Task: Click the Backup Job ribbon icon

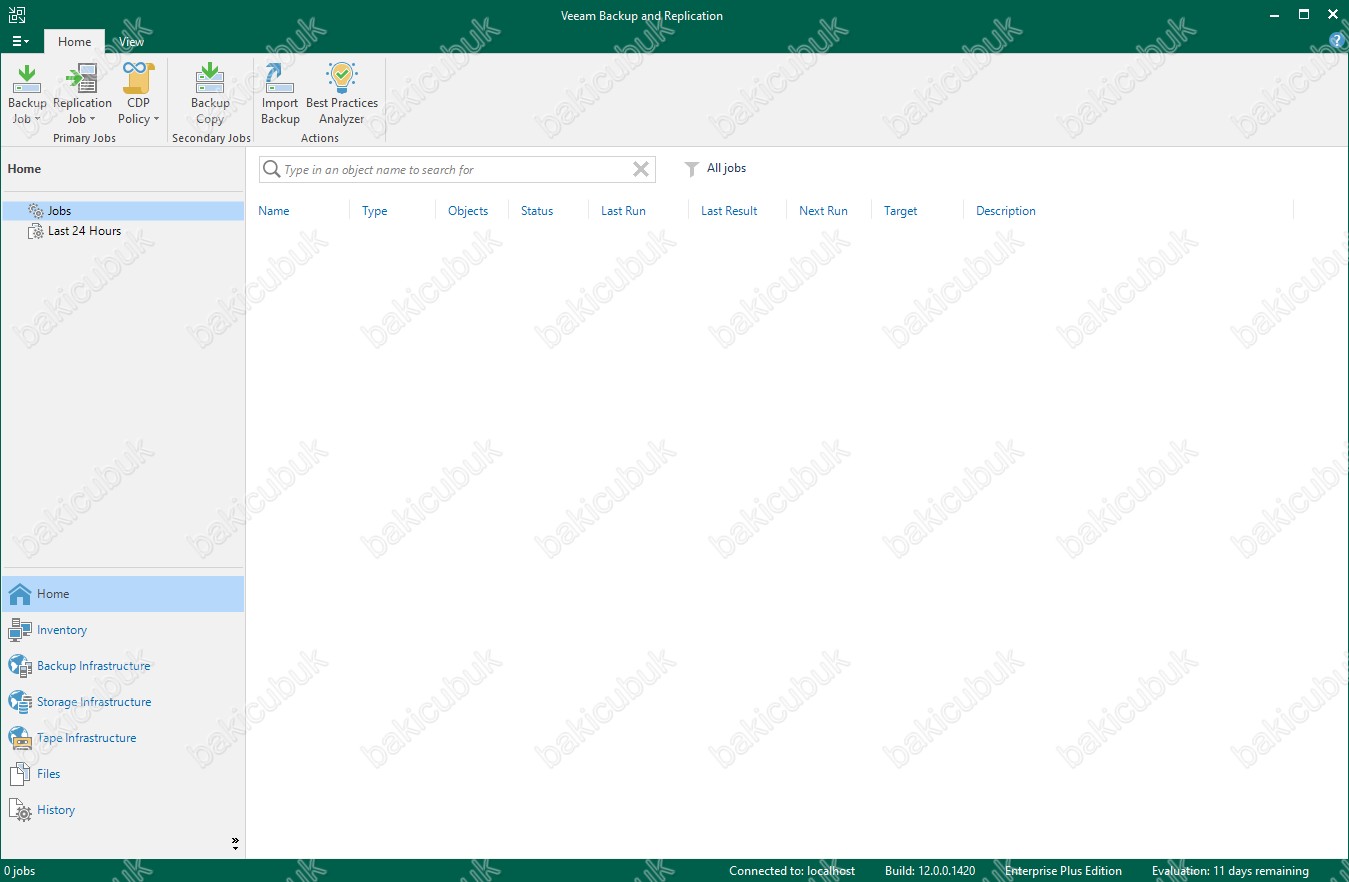Action: click(27, 78)
